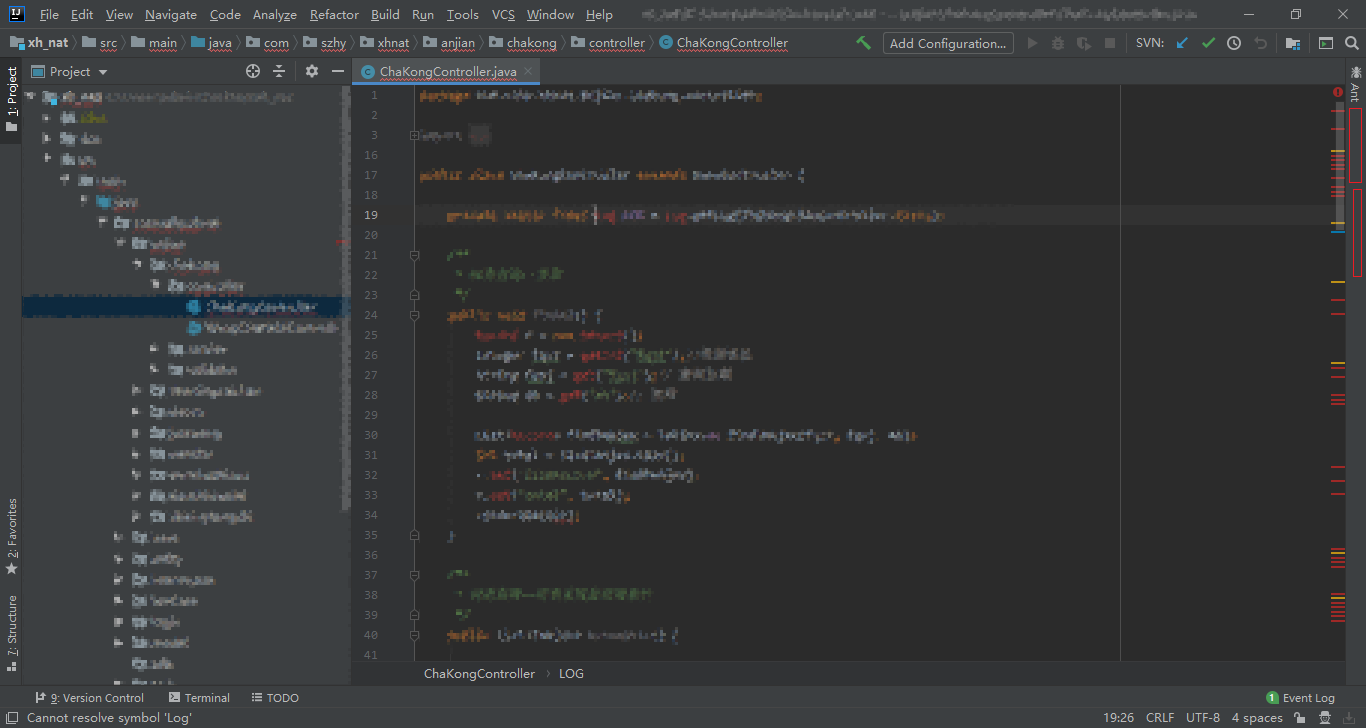The height and width of the screenshot is (728, 1366).
Task: Select Opened File with the crosshair icon
Action: pyautogui.click(x=253, y=71)
